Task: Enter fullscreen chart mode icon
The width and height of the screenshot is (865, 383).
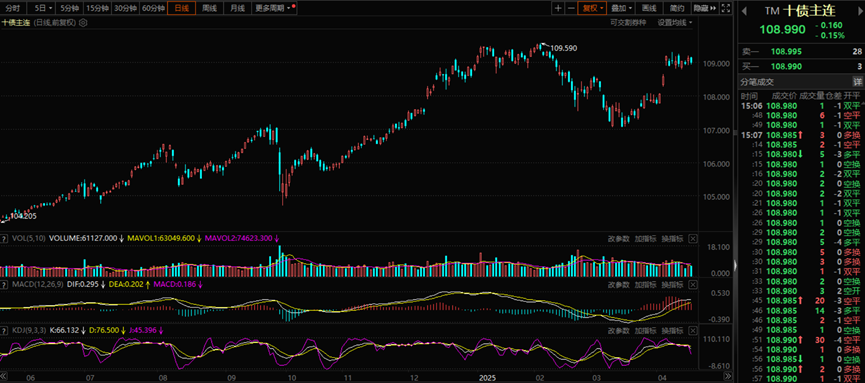Action: coord(726,8)
